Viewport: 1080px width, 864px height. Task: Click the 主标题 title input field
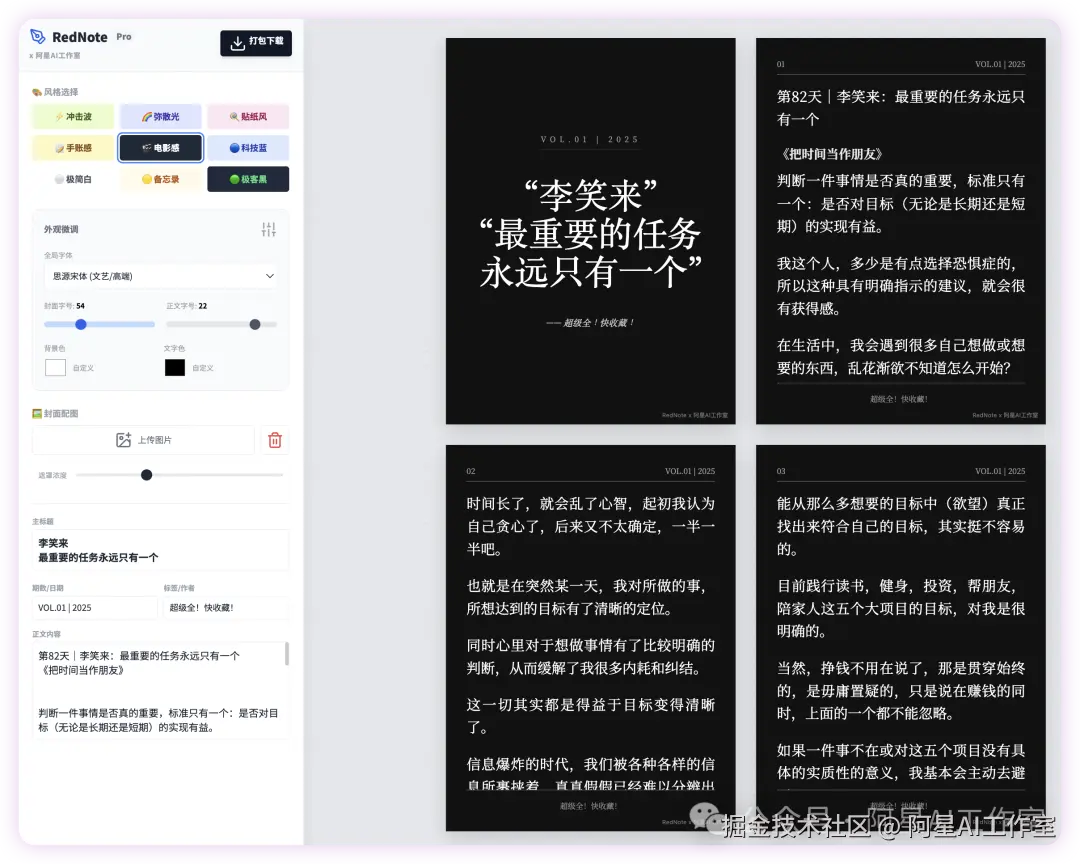[160, 548]
